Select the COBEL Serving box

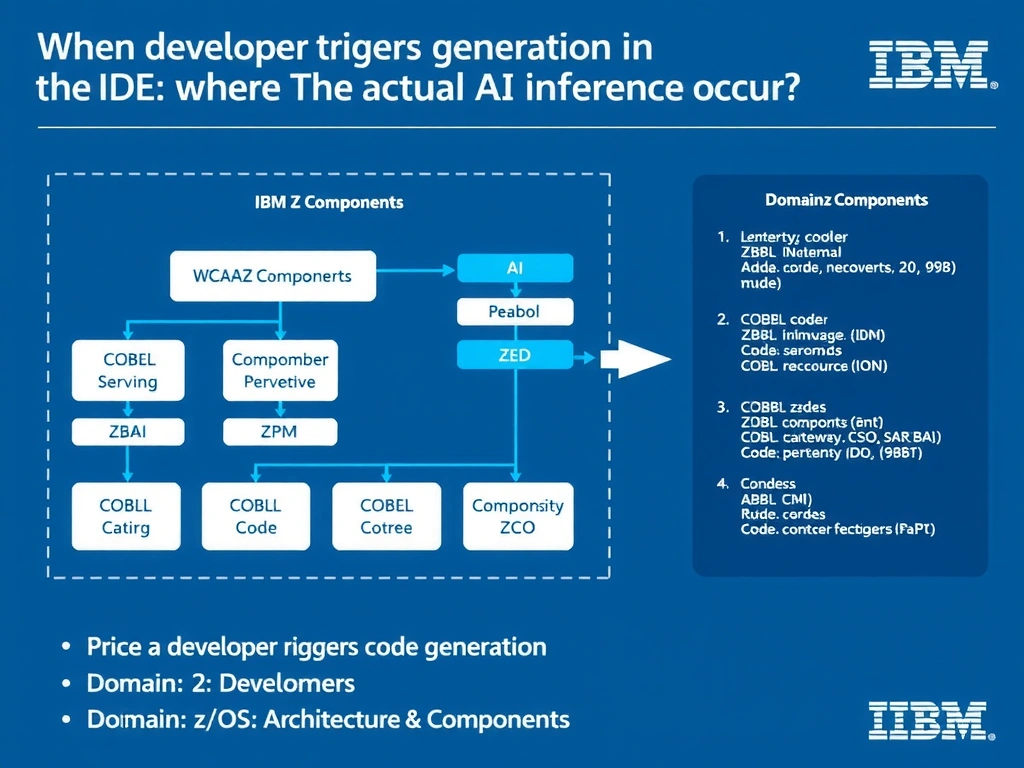point(128,370)
